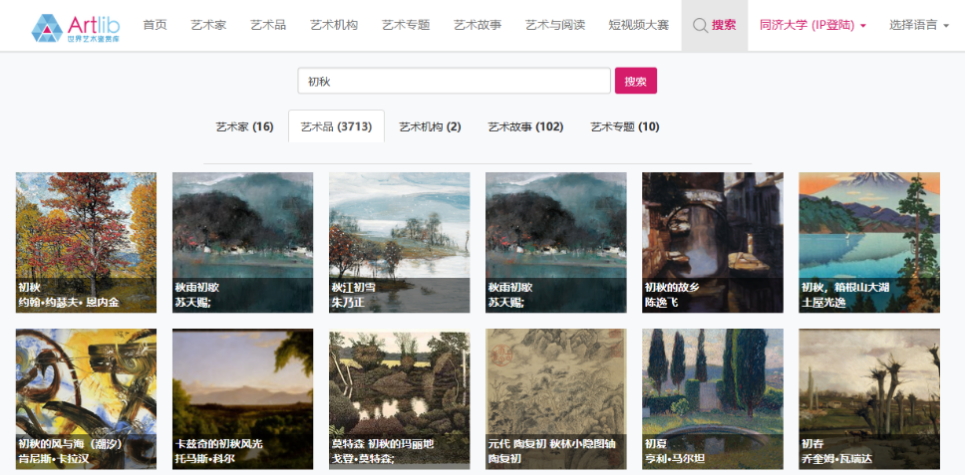Open the 卡兹奇的初秋风光 landscape thumbnail
Viewport: 965px width, 475px height.
242,398
